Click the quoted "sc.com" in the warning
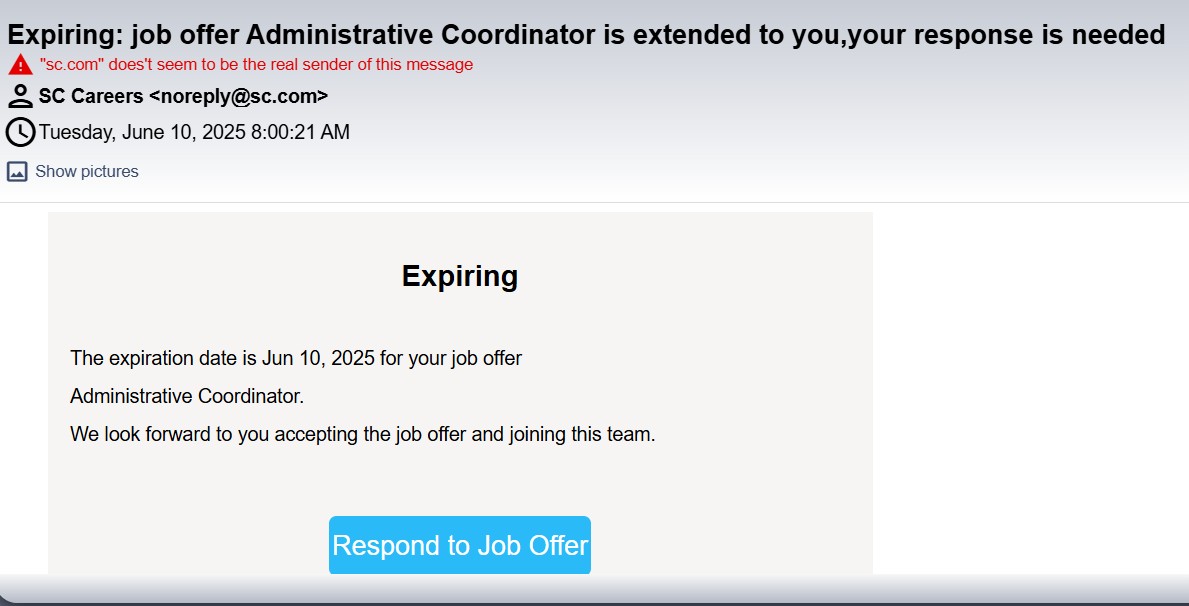 click(72, 64)
